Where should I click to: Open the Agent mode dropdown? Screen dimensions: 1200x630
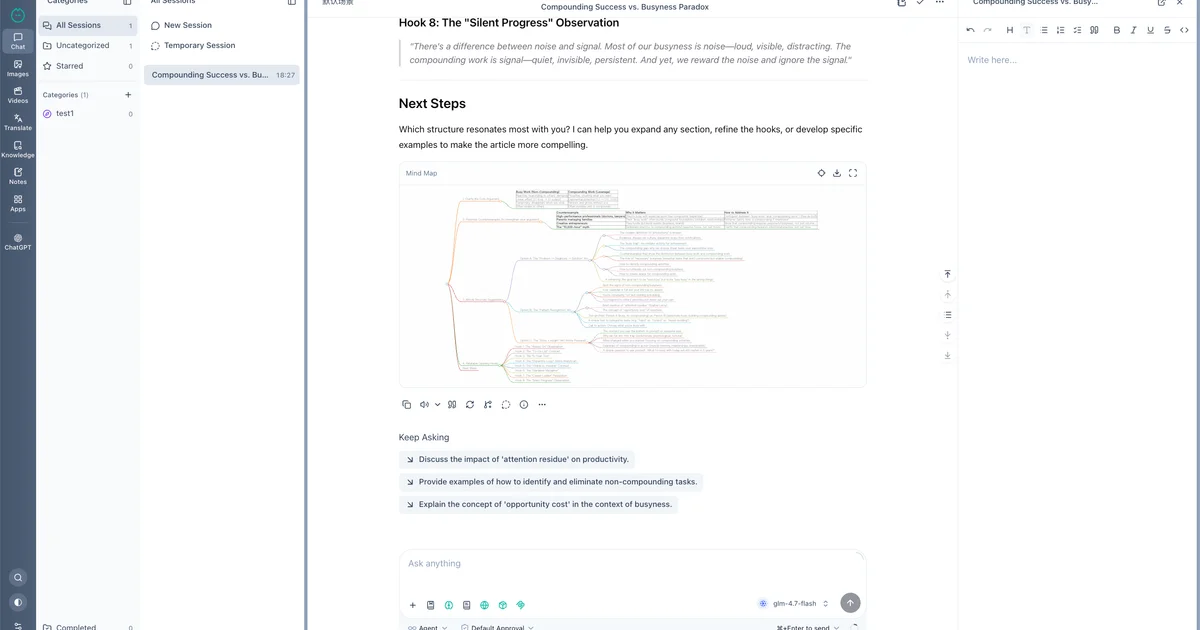tap(429, 628)
